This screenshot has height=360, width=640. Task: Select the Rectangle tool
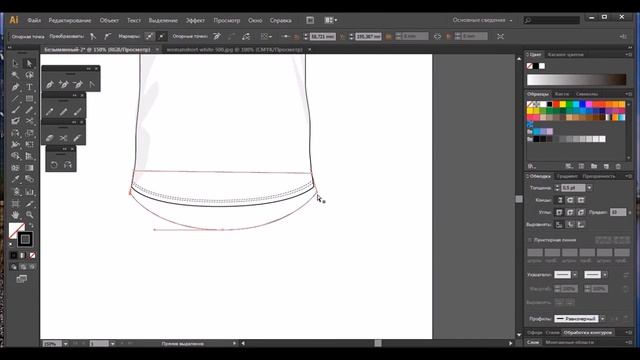[x=29, y=98]
